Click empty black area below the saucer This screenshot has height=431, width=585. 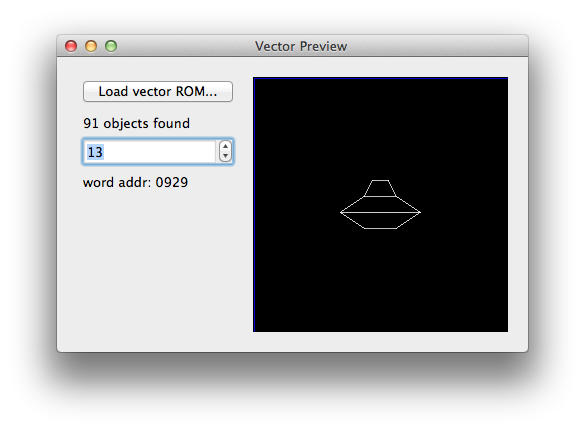(x=380, y=280)
